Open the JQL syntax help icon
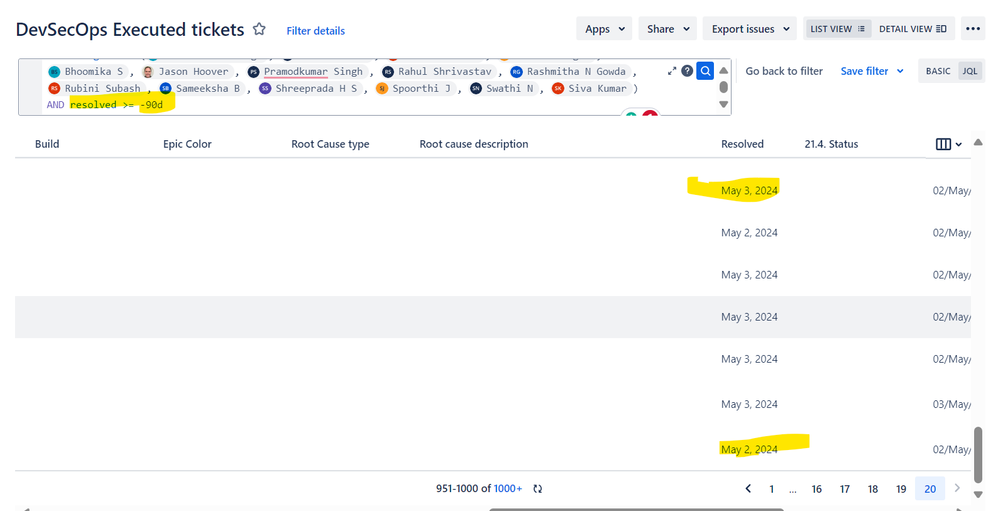Viewport: 998px width, 511px height. pyautogui.click(x=687, y=71)
